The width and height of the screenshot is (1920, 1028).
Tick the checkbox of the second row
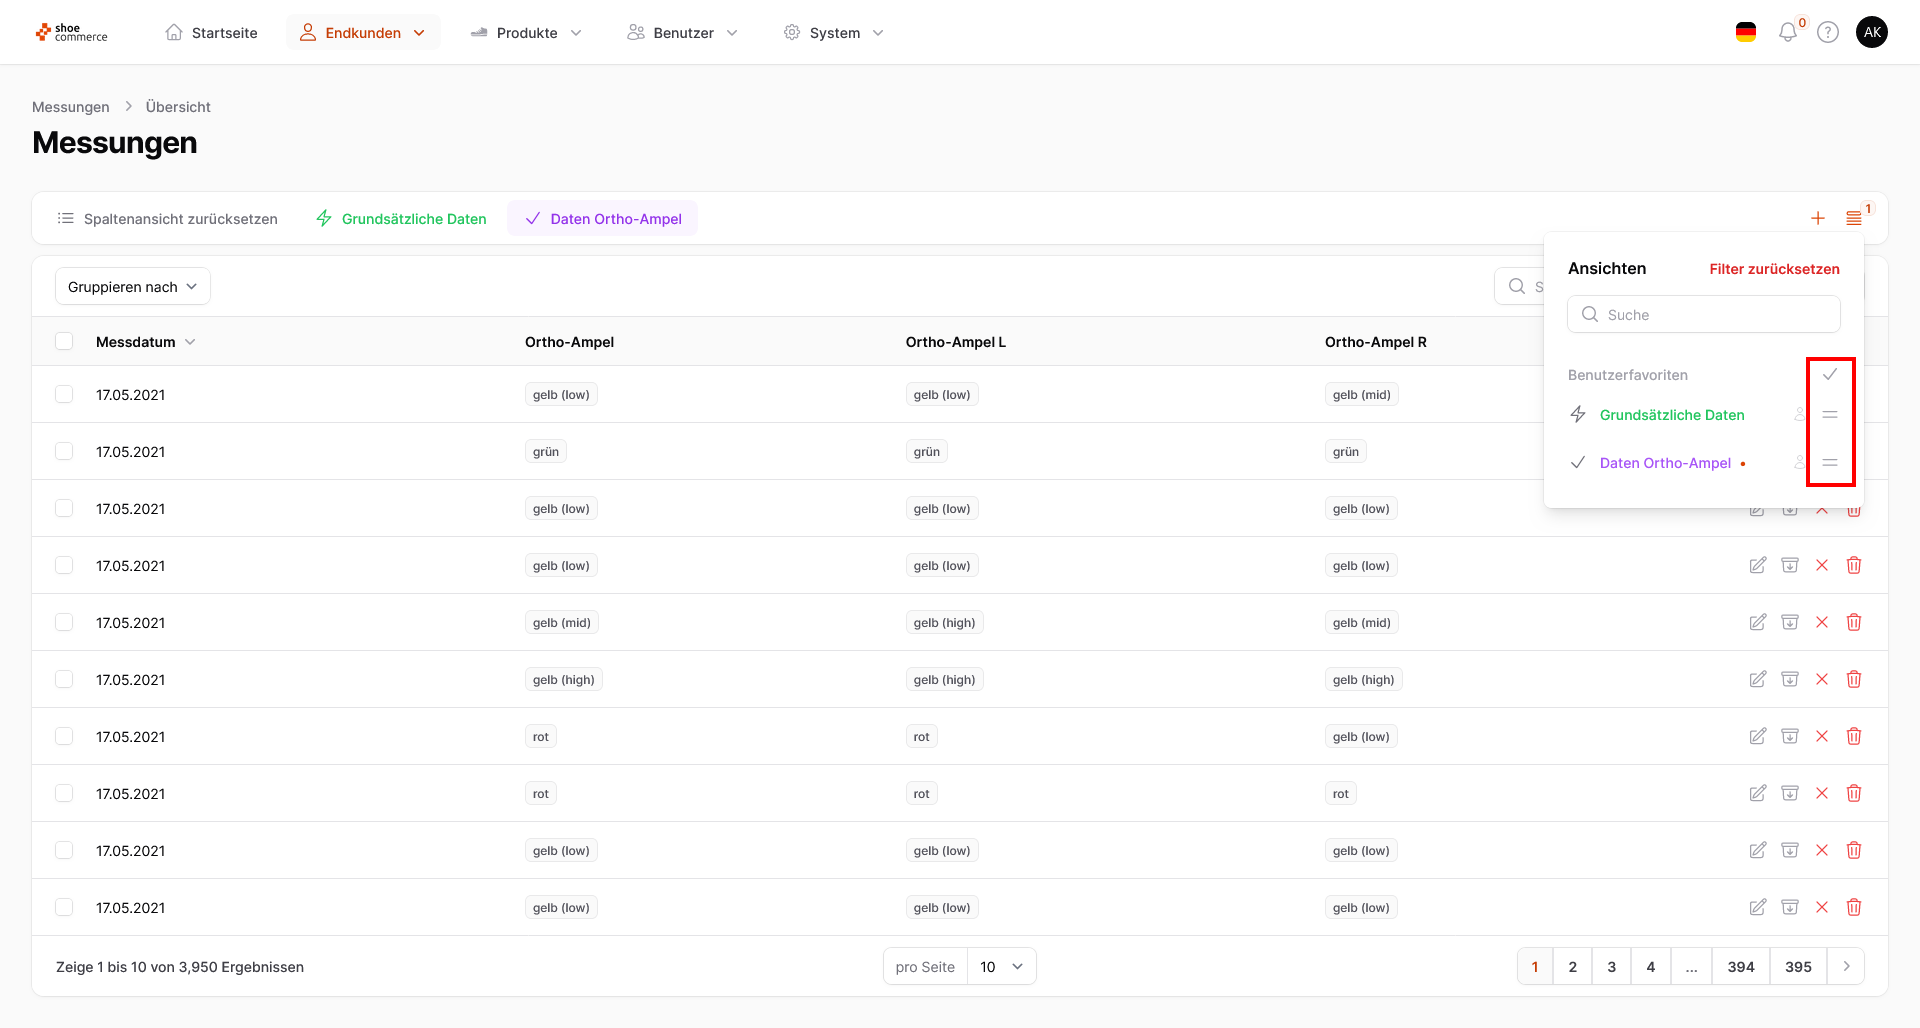click(x=64, y=451)
